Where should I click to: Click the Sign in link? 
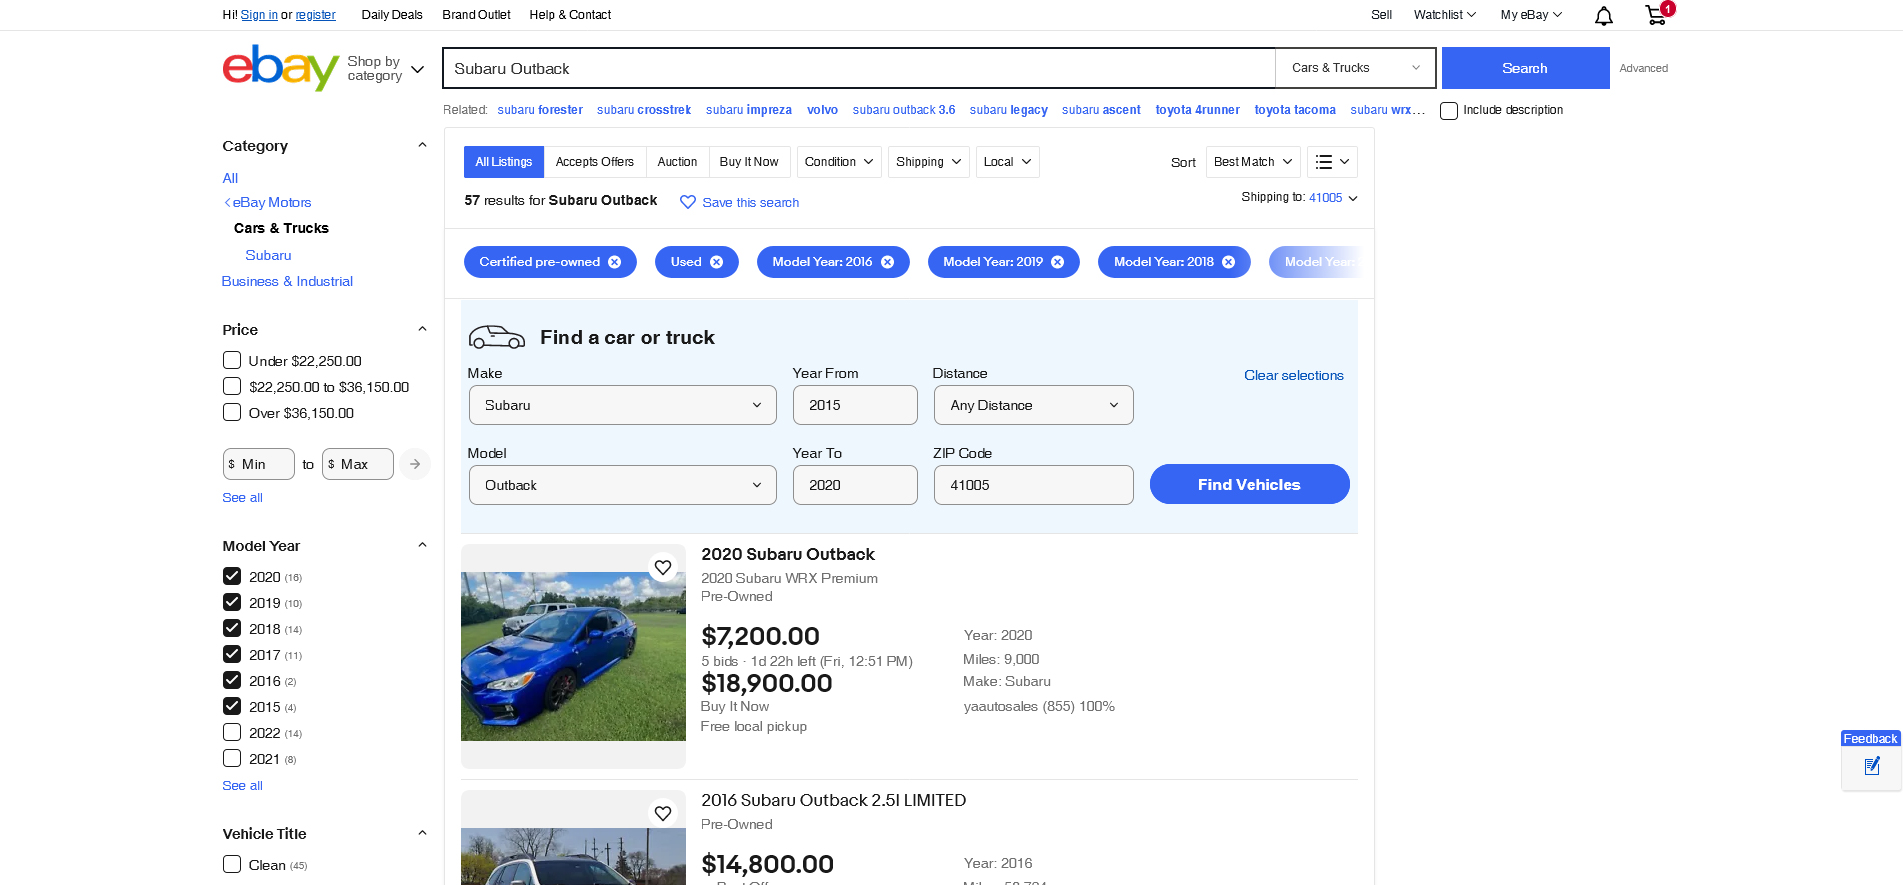pyautogui.click(x=259, y=15)
